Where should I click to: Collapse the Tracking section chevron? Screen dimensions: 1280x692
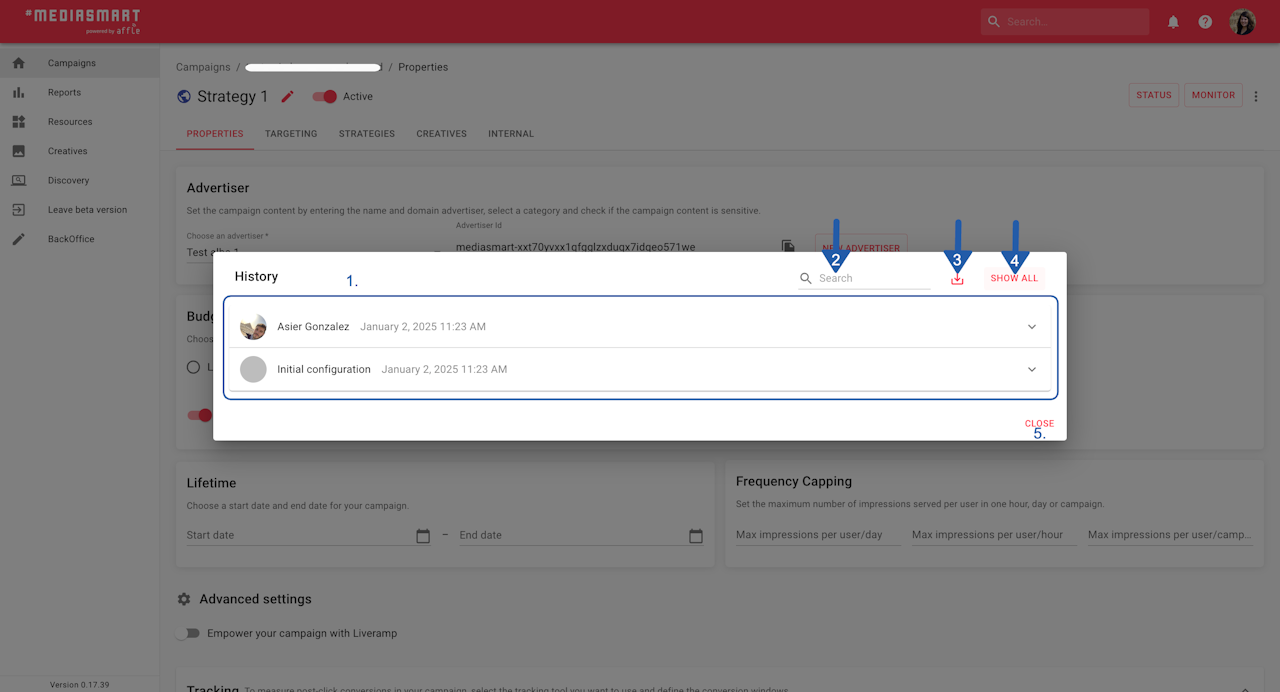[x=1245, y=690]
